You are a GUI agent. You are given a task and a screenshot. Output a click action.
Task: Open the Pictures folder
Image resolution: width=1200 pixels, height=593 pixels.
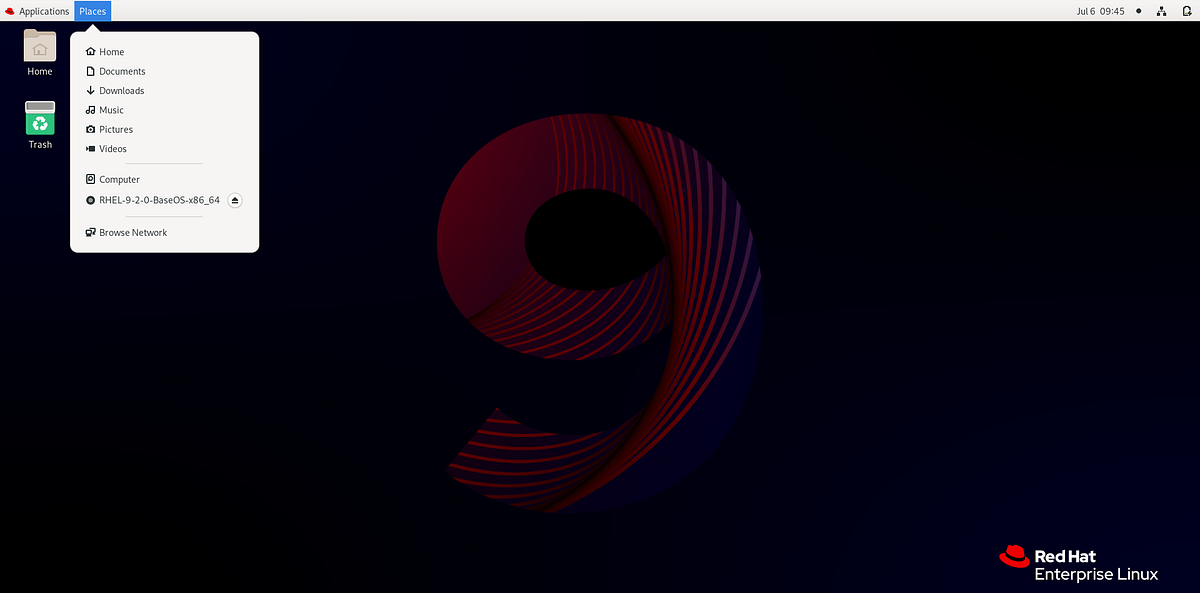point(115,129)
